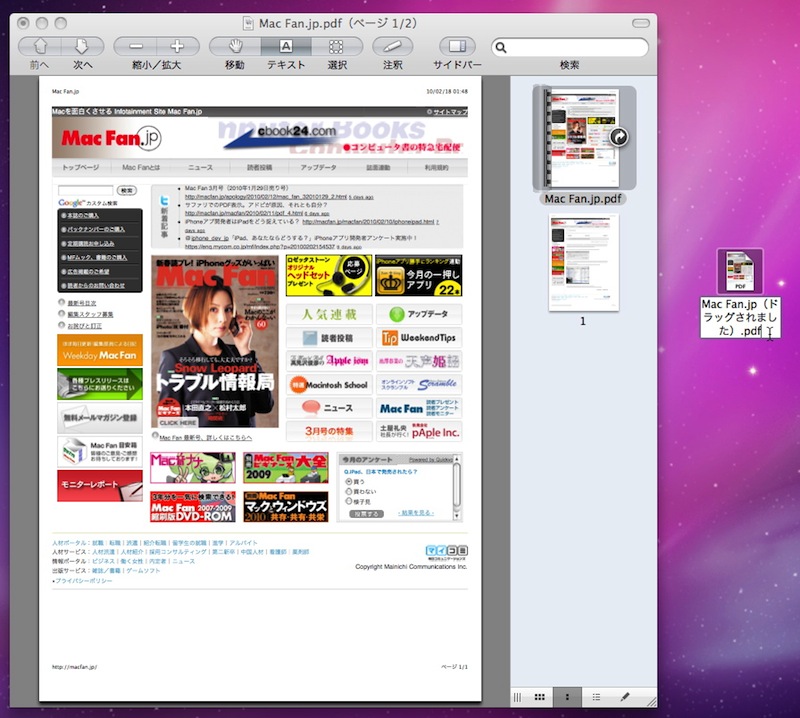This screenshot has width=800, height=718.
Task: Click the dragged Mac Fan.jp PDF desktop icon
Action: (741, 272)
